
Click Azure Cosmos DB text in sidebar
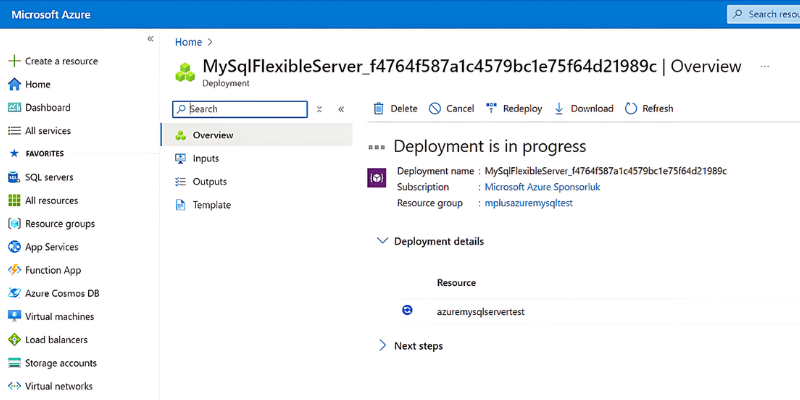pos(62,293)
